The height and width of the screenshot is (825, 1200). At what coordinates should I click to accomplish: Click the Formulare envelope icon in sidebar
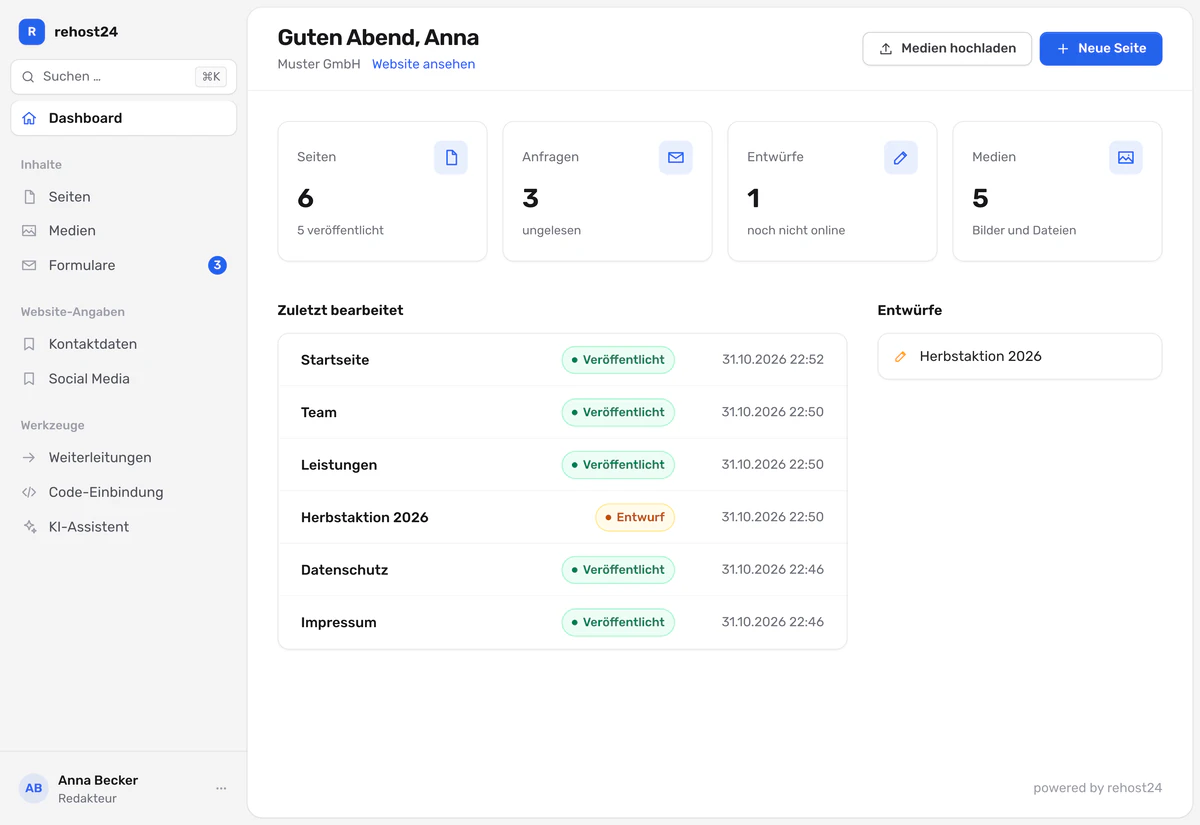(29, 265)
